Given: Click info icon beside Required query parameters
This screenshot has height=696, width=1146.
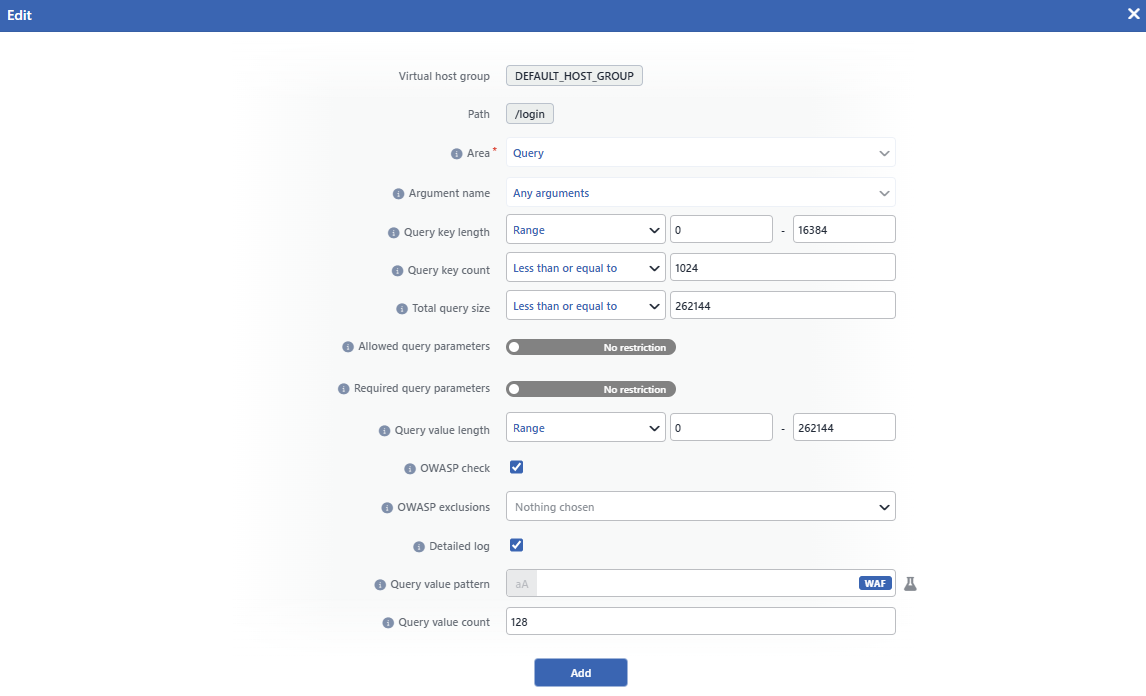Looking at the screenshot, I should tap(344, 389).
